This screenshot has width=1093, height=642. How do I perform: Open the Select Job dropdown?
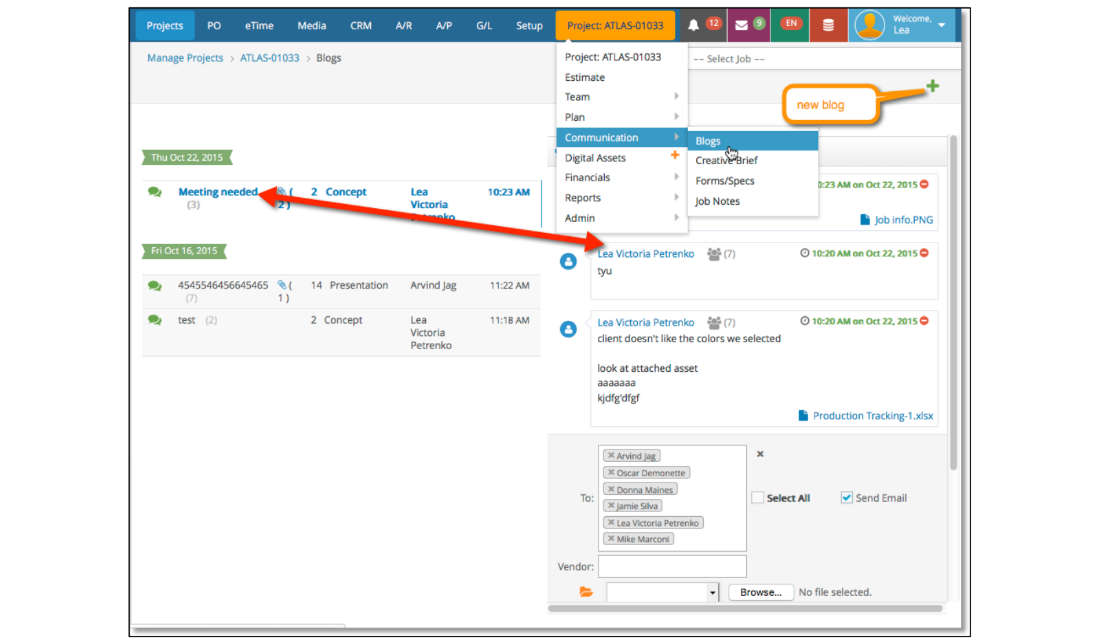823,59
